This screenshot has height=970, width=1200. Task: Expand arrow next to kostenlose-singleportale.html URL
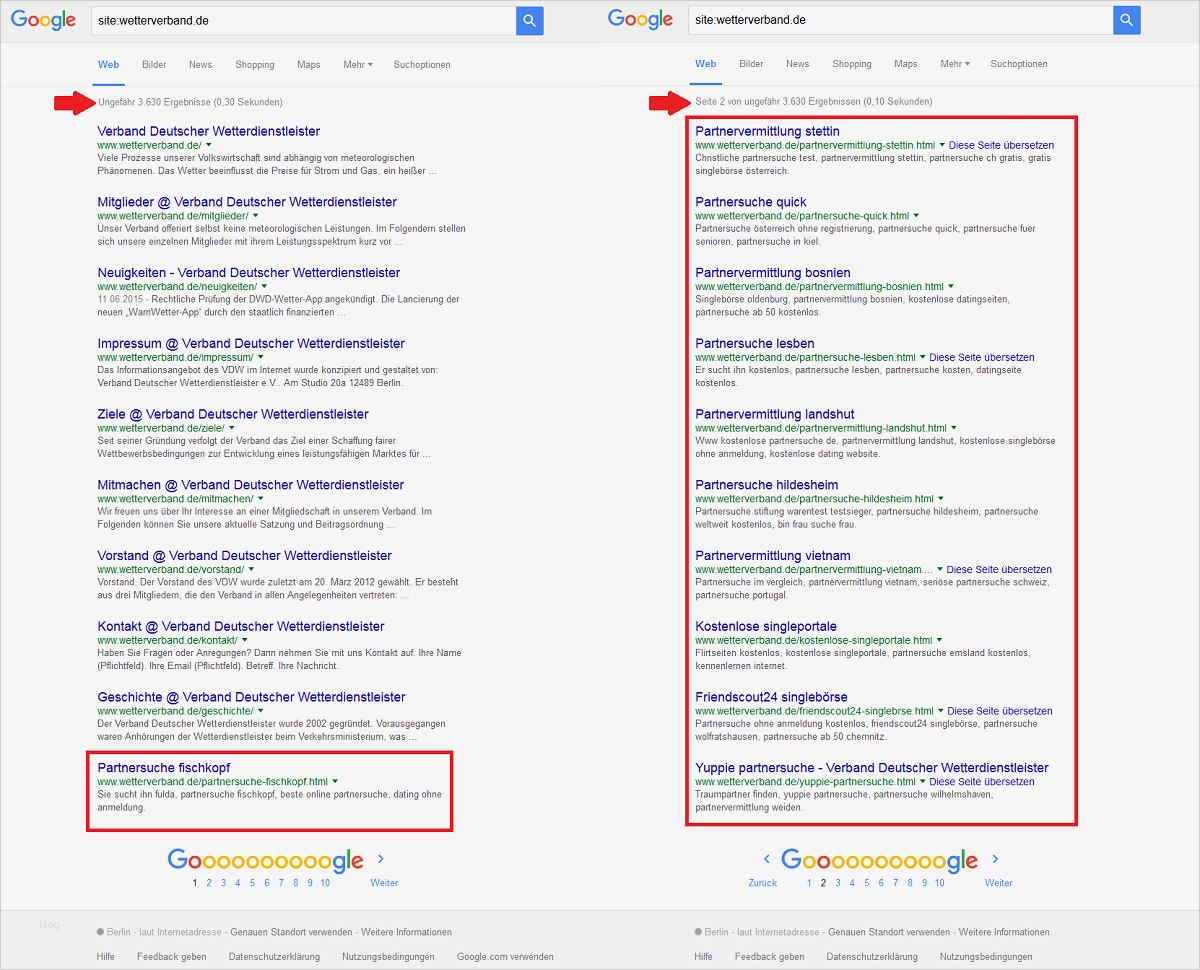coord(940,640)
